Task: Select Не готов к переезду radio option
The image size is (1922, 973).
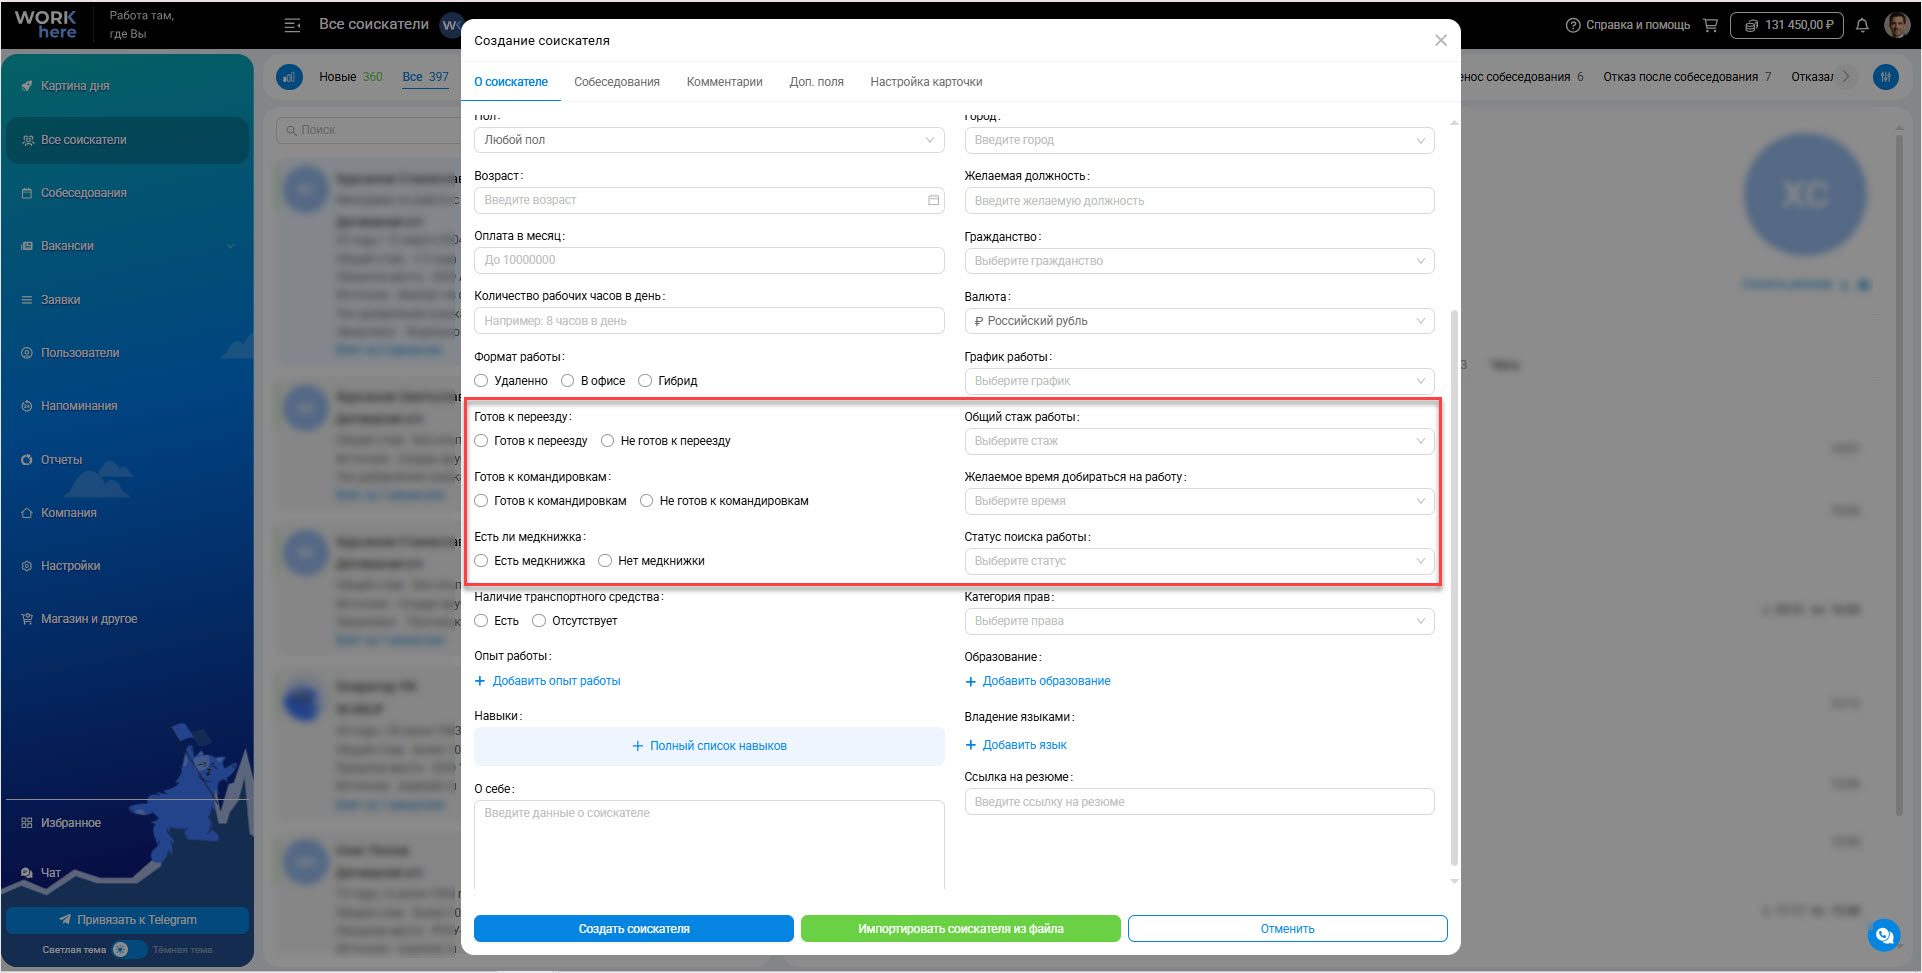Action: pyautogui.click(x=608, y=441)
